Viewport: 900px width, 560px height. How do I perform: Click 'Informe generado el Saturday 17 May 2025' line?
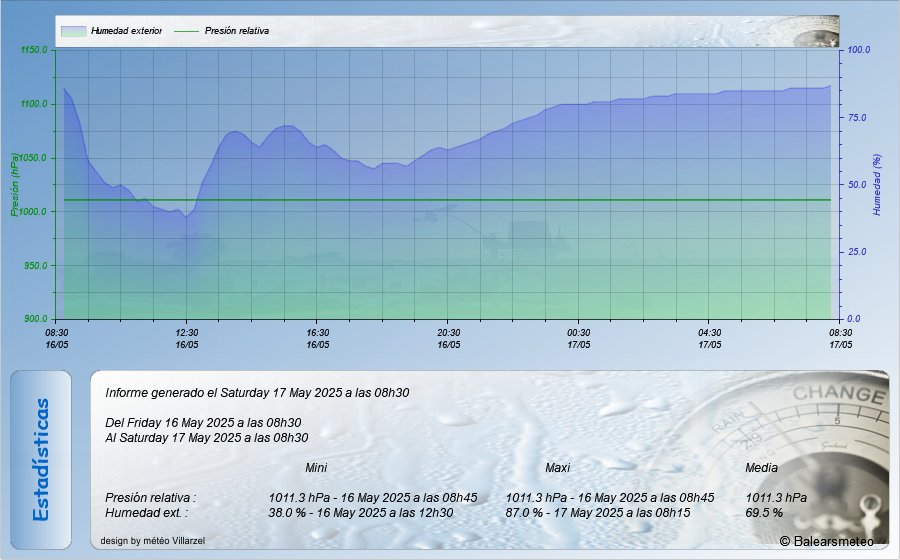click(257, 393)
